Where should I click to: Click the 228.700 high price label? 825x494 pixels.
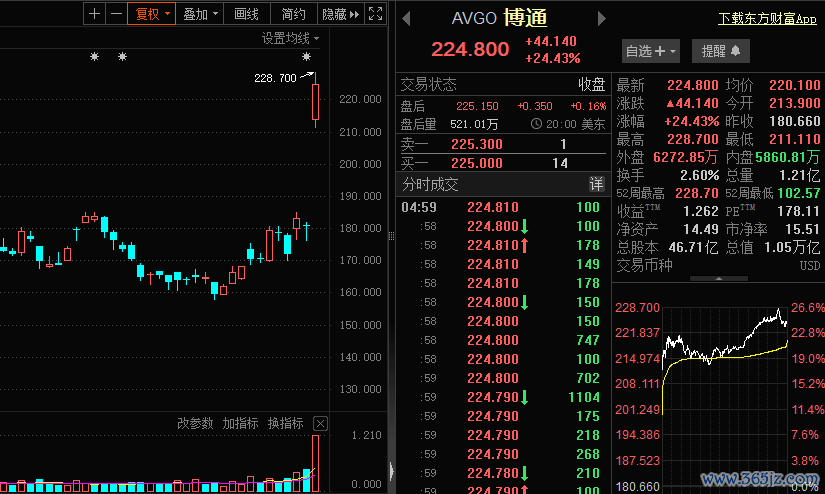coord(275,78)
